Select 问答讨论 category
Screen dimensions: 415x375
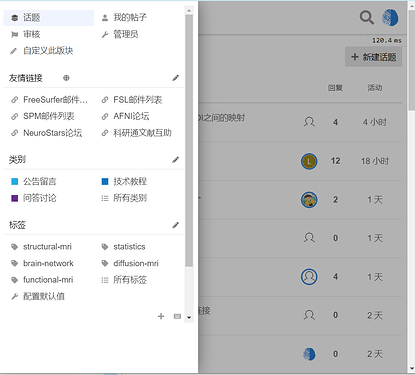pos(34,198)
